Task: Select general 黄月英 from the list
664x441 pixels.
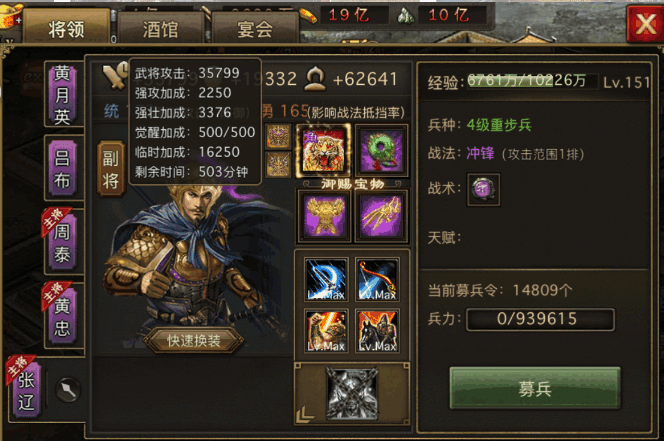Action: (x=62, y=95)
